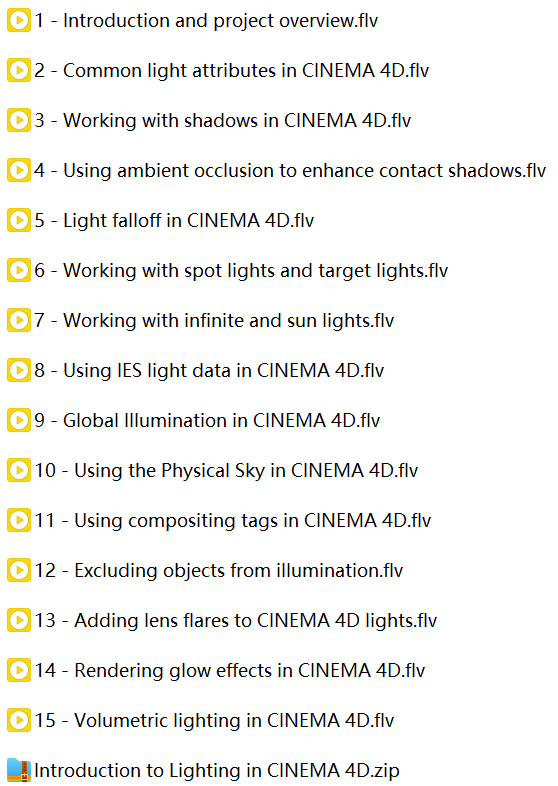558x786 pixels.
Task: Select the icon beside Volumetric lighting video
Action: (19, 720)
